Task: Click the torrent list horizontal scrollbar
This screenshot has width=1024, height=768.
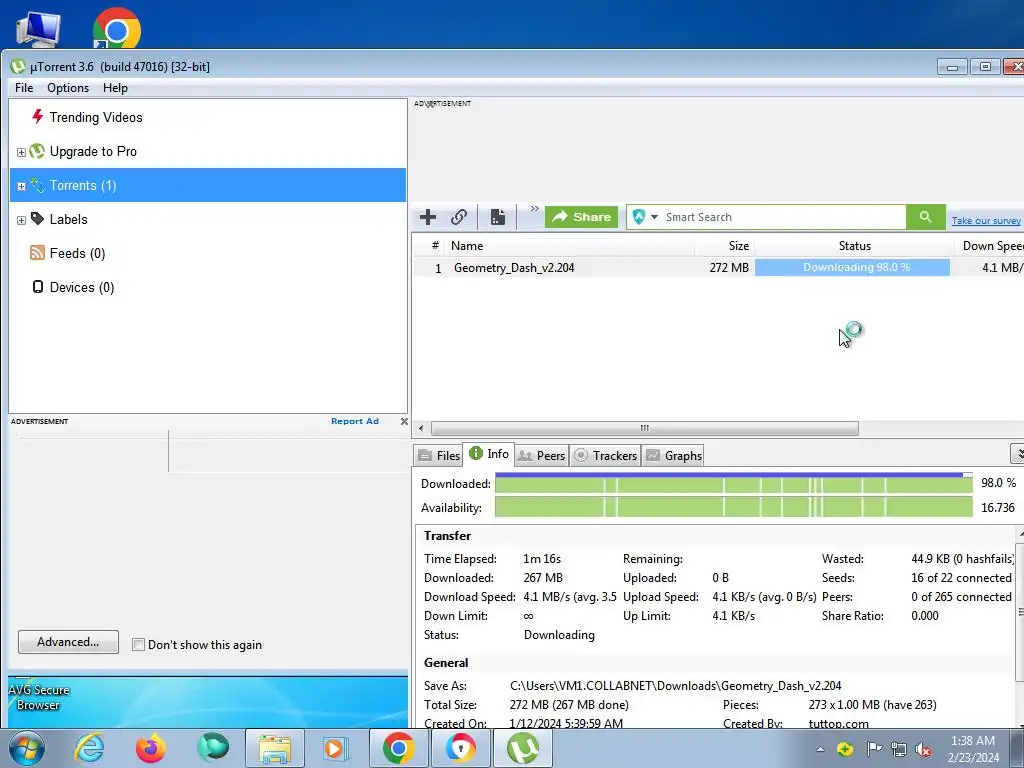Action: click(645, 428)
